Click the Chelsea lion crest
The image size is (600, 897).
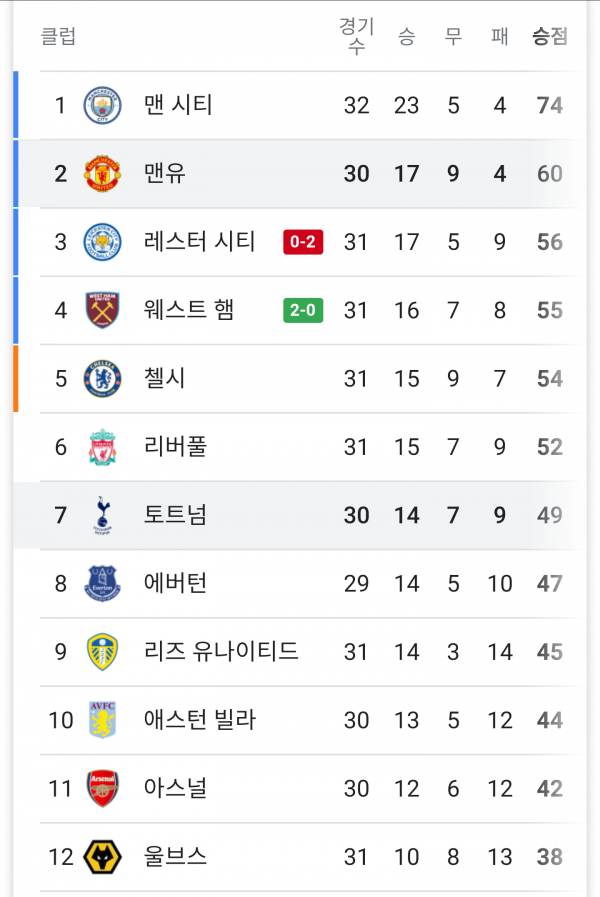(x=102, y=379)
